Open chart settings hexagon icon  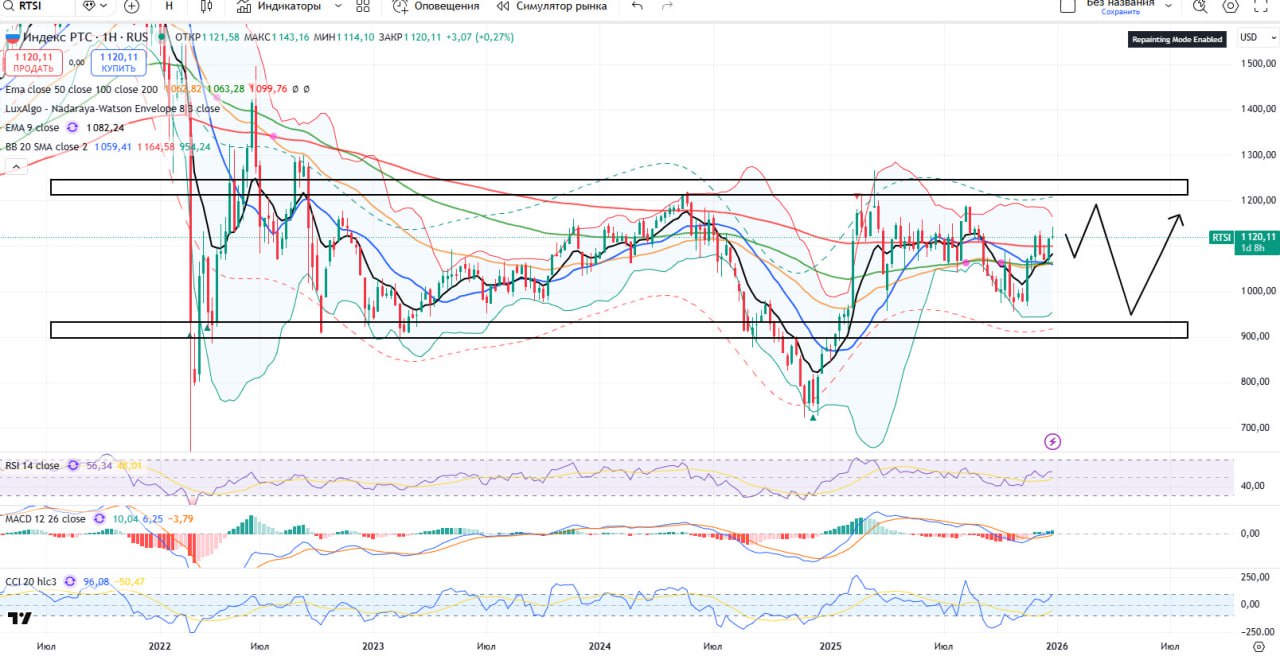tap(1231, 6)
